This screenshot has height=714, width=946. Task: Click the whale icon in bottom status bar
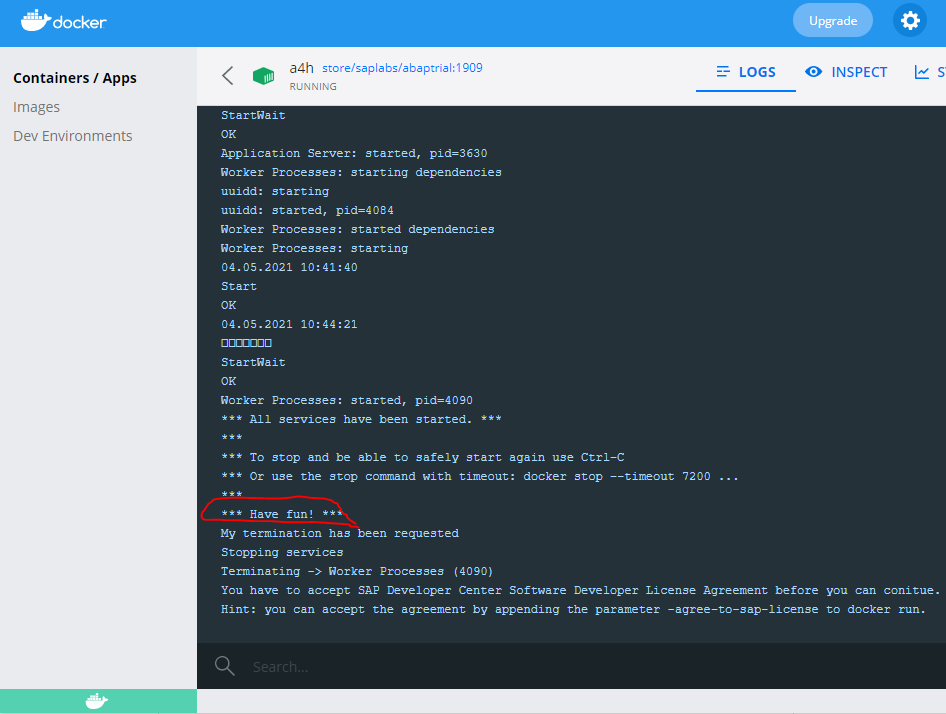(97, 701)
